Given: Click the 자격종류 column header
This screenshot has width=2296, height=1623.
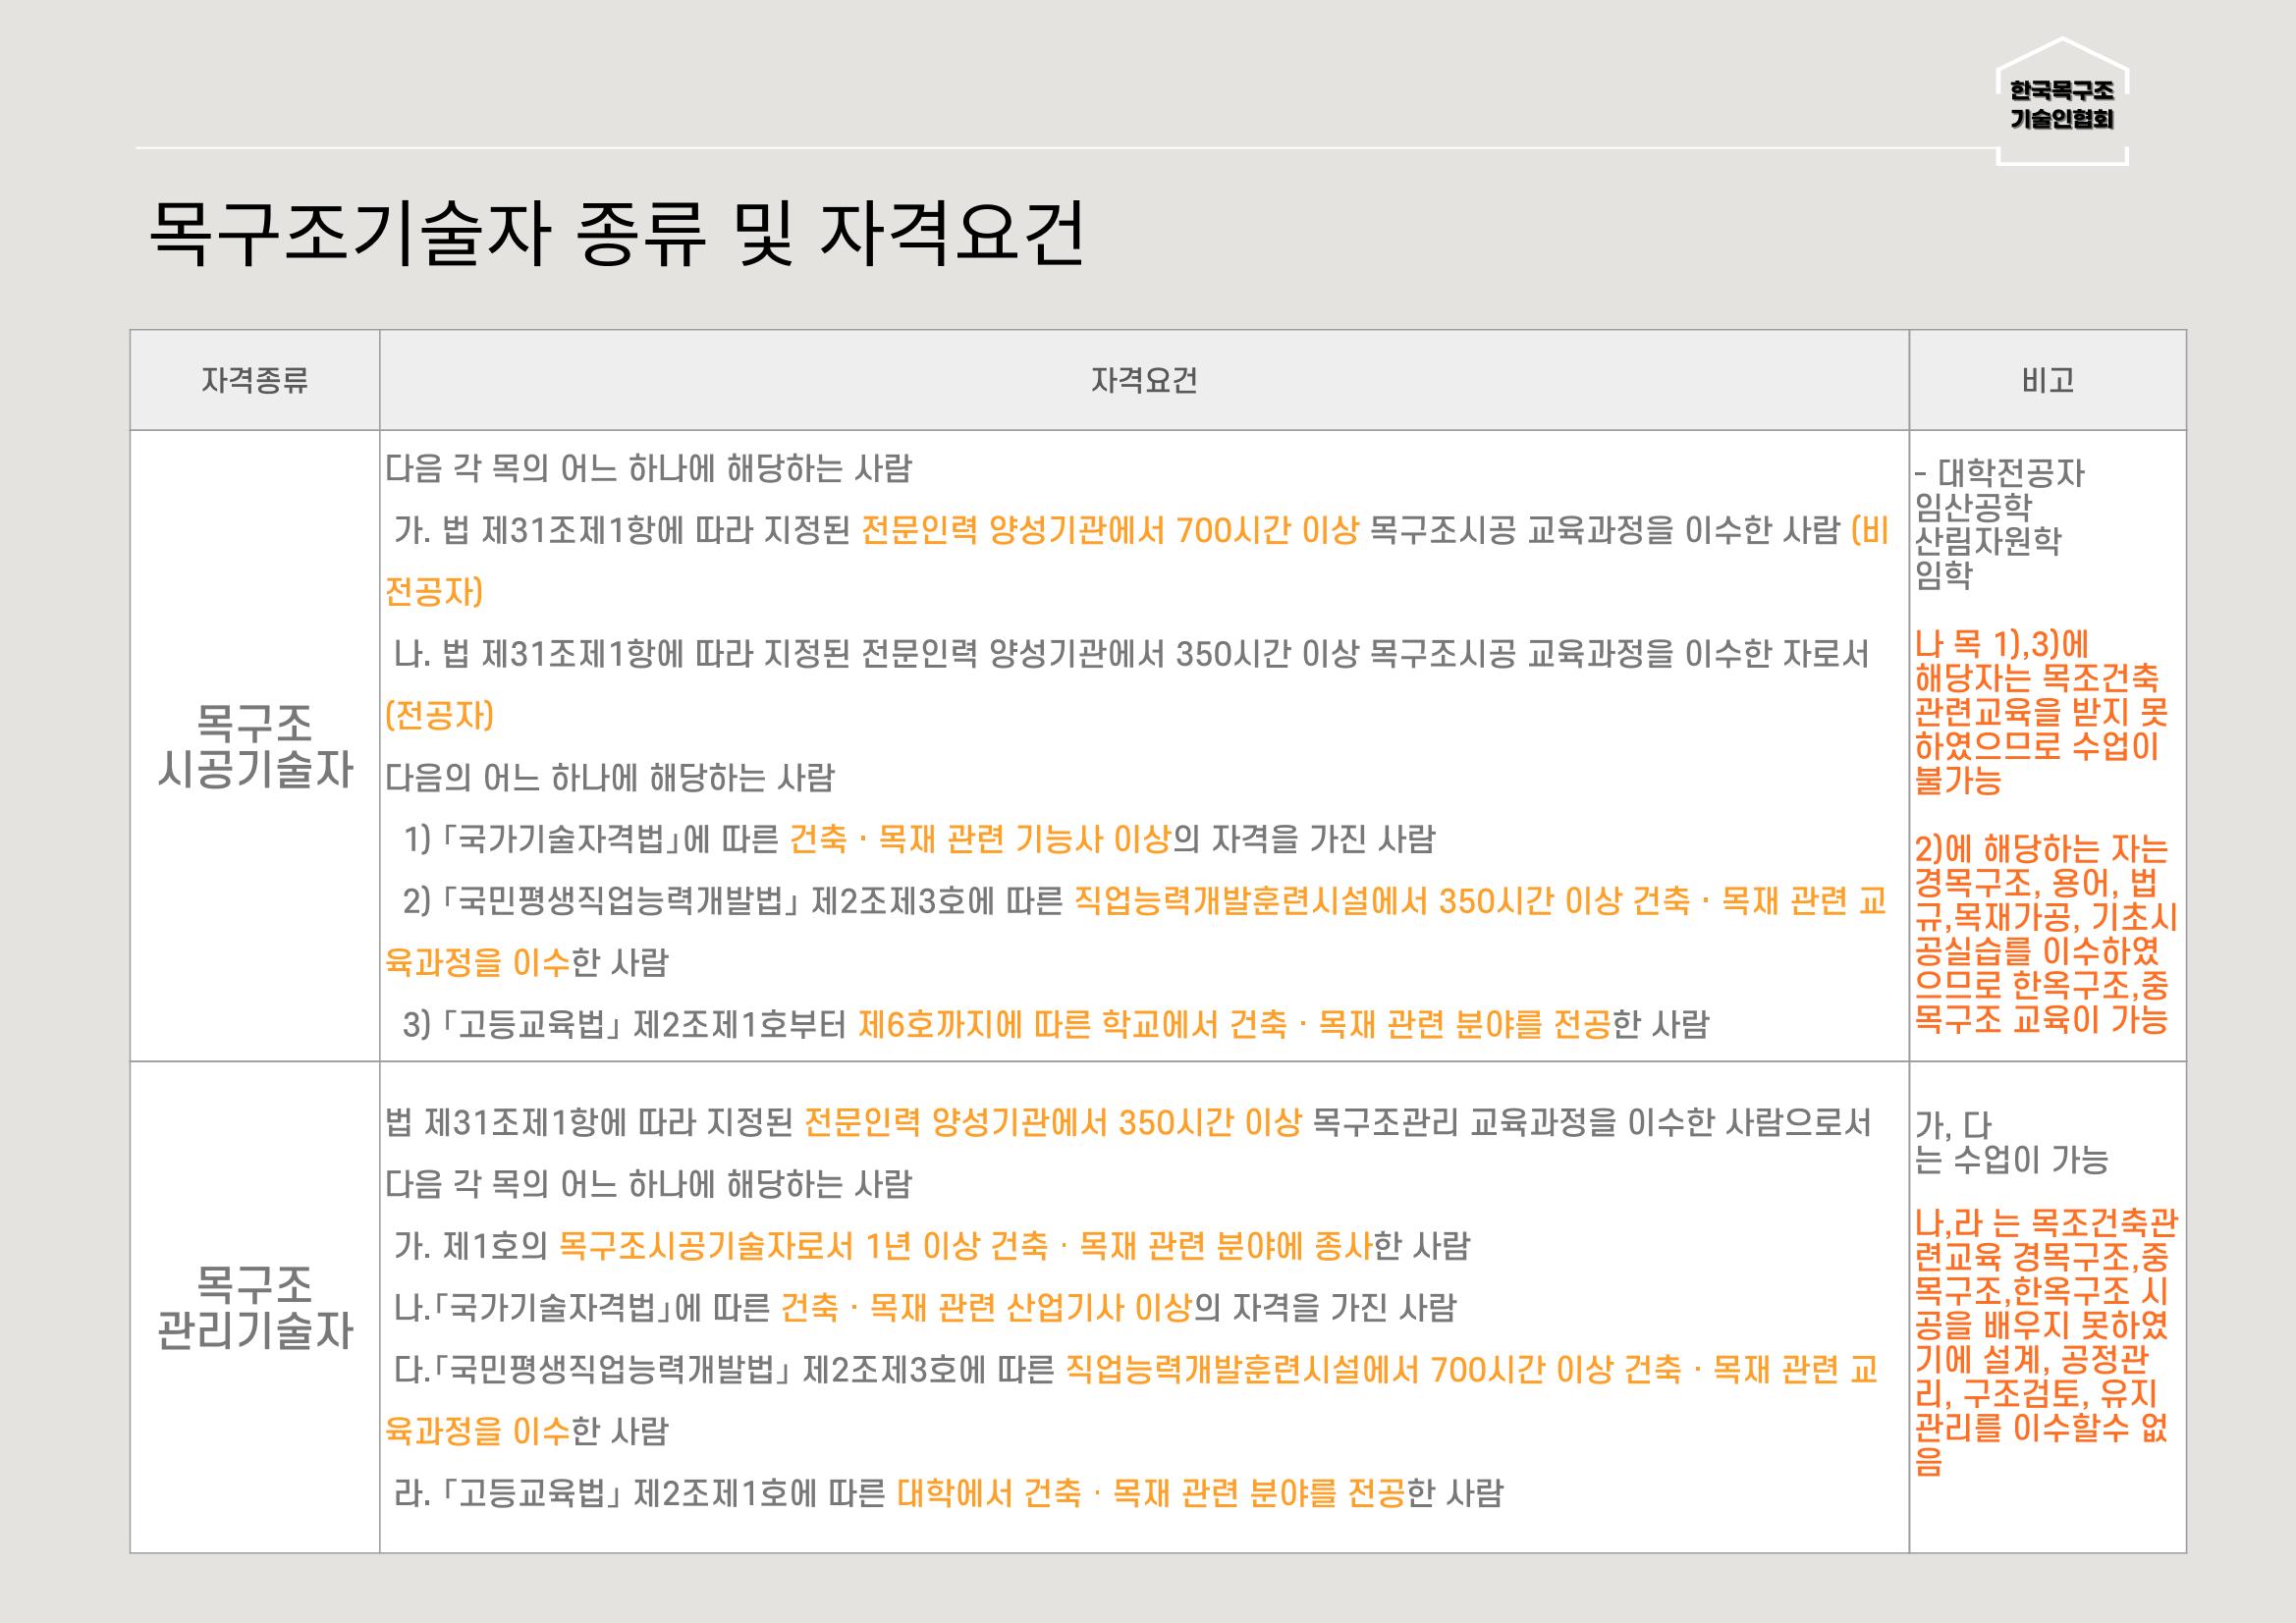Looking at the screenshot, I should pyautogui.click(x=255, y=380).
